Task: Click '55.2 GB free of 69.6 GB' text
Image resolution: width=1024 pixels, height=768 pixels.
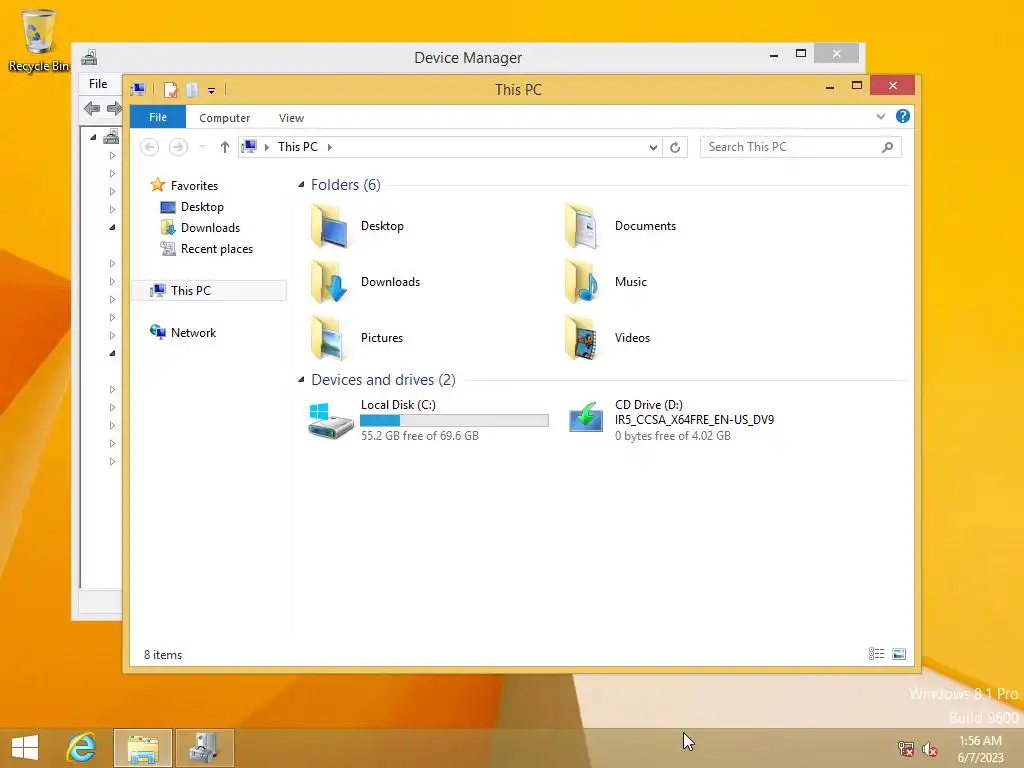Action: [x=420, y=436]
